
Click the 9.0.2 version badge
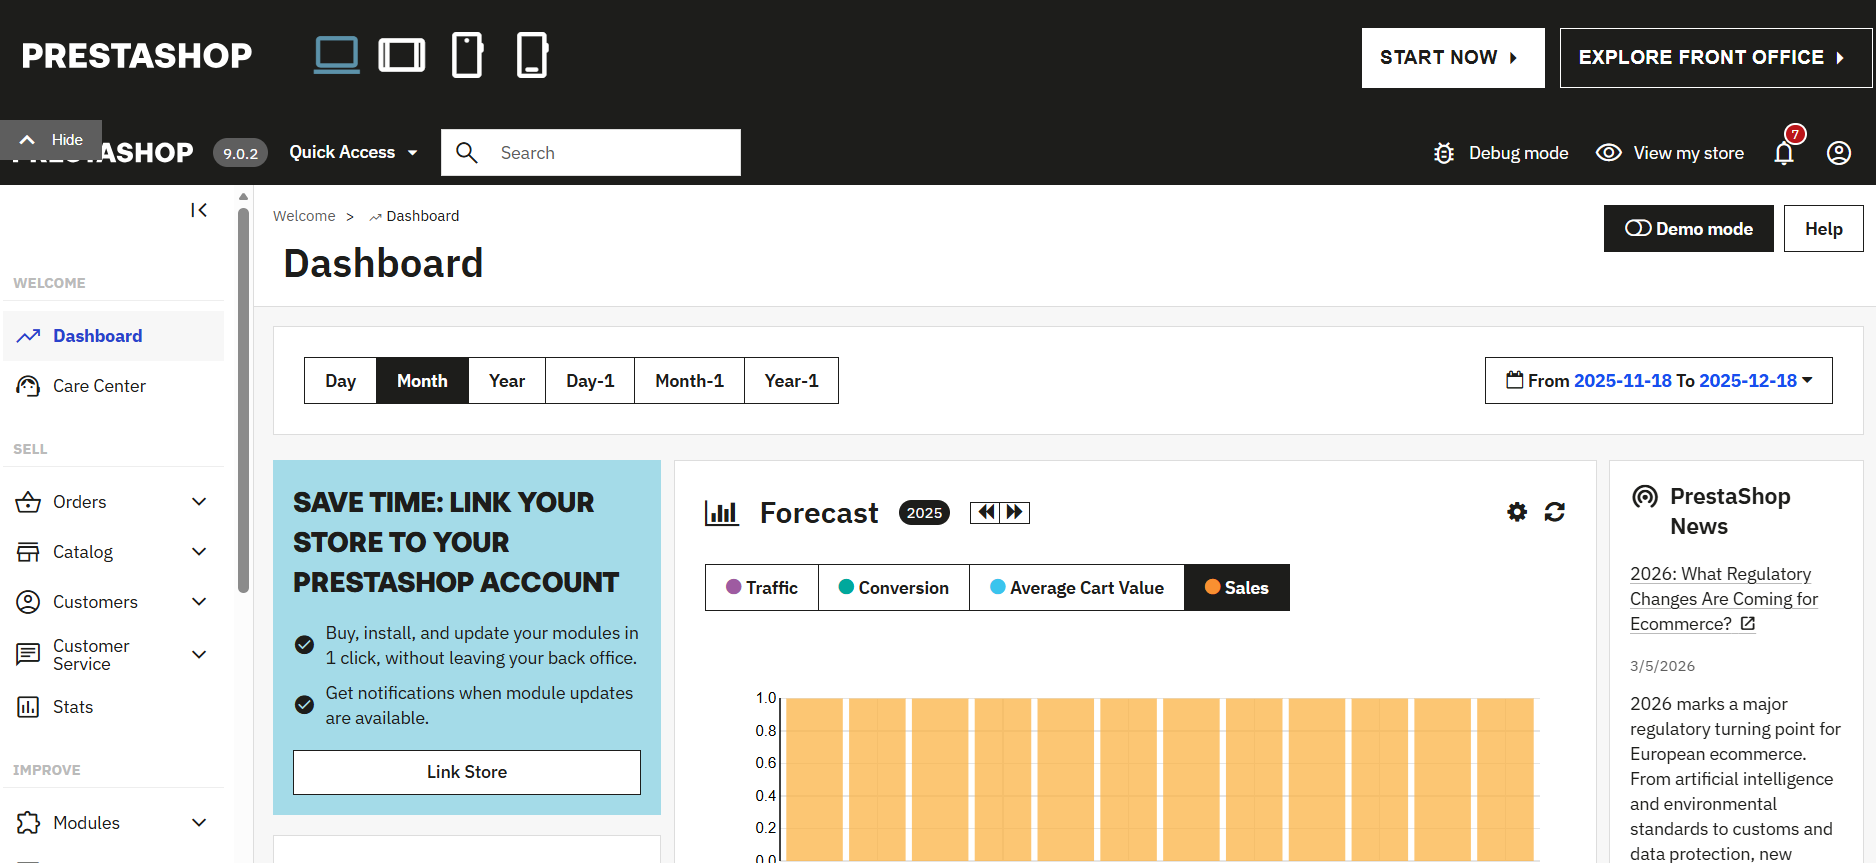pos(240,153)
